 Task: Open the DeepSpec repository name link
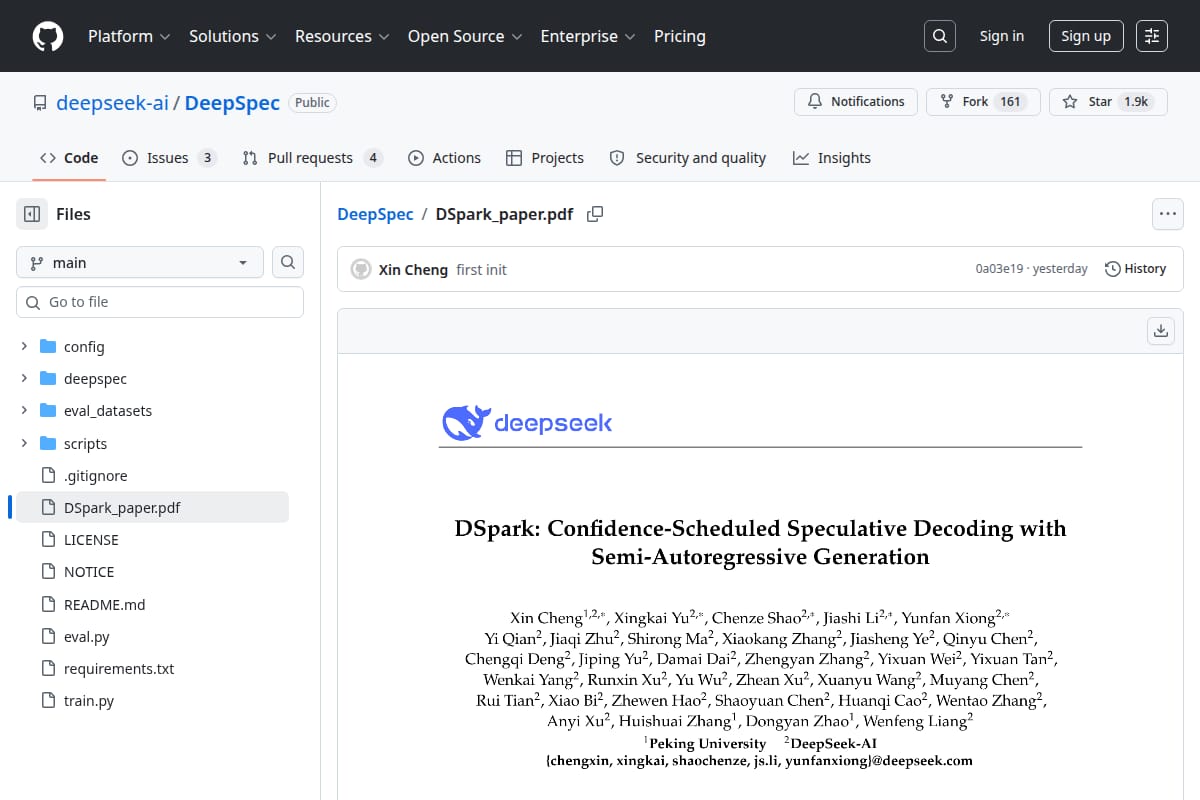(232, 103)
